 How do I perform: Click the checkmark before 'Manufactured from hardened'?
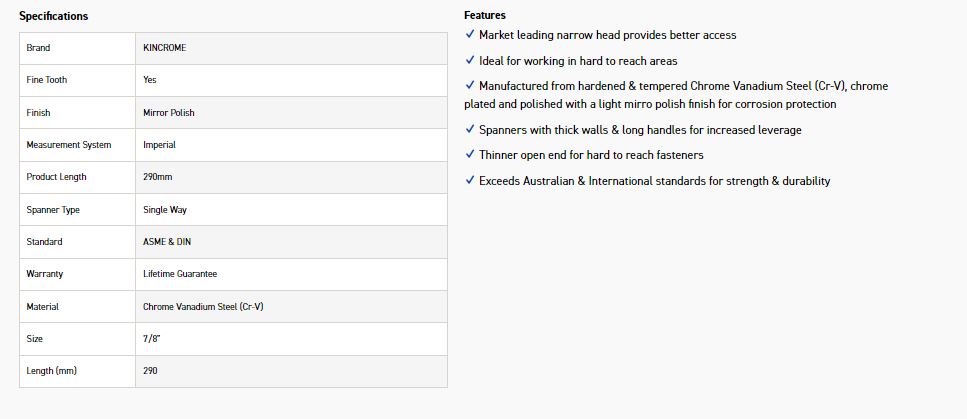click(470, 86)
